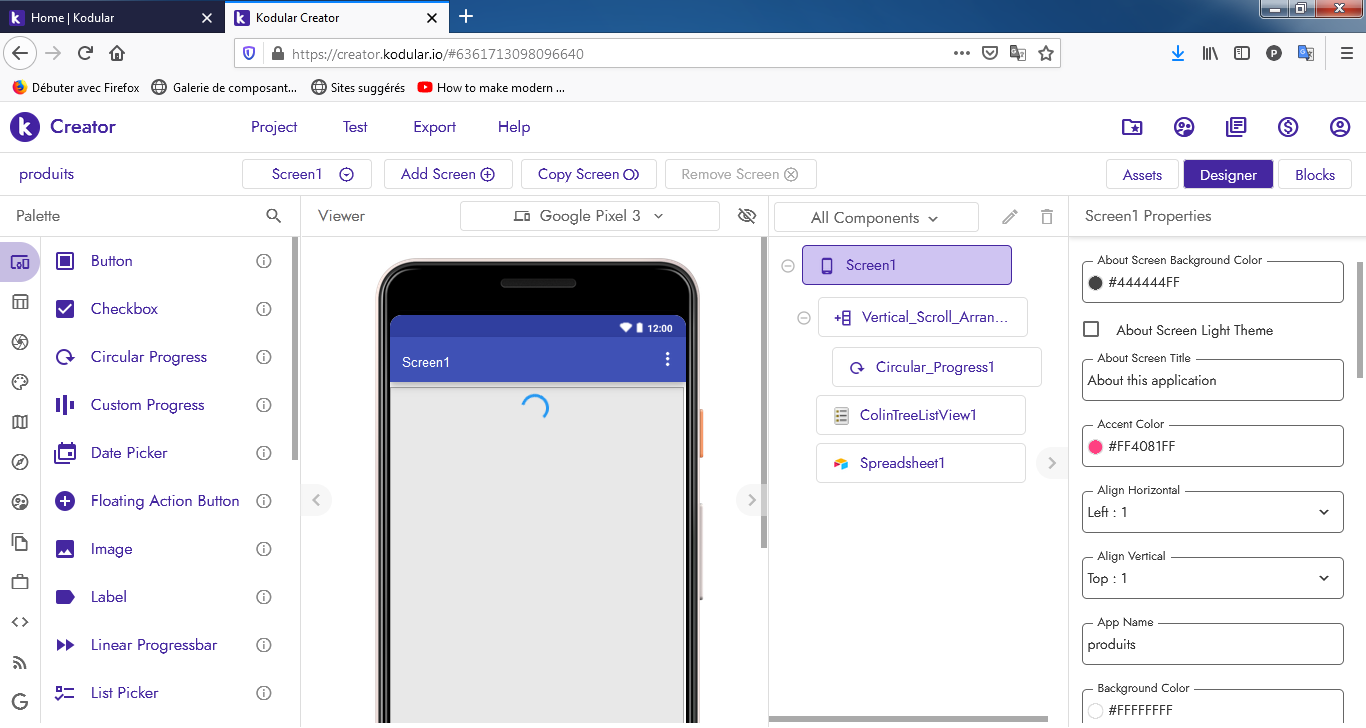Click the Add Screen button
The height and width of the screenshot is (728, 1366).
coord(447,174)
